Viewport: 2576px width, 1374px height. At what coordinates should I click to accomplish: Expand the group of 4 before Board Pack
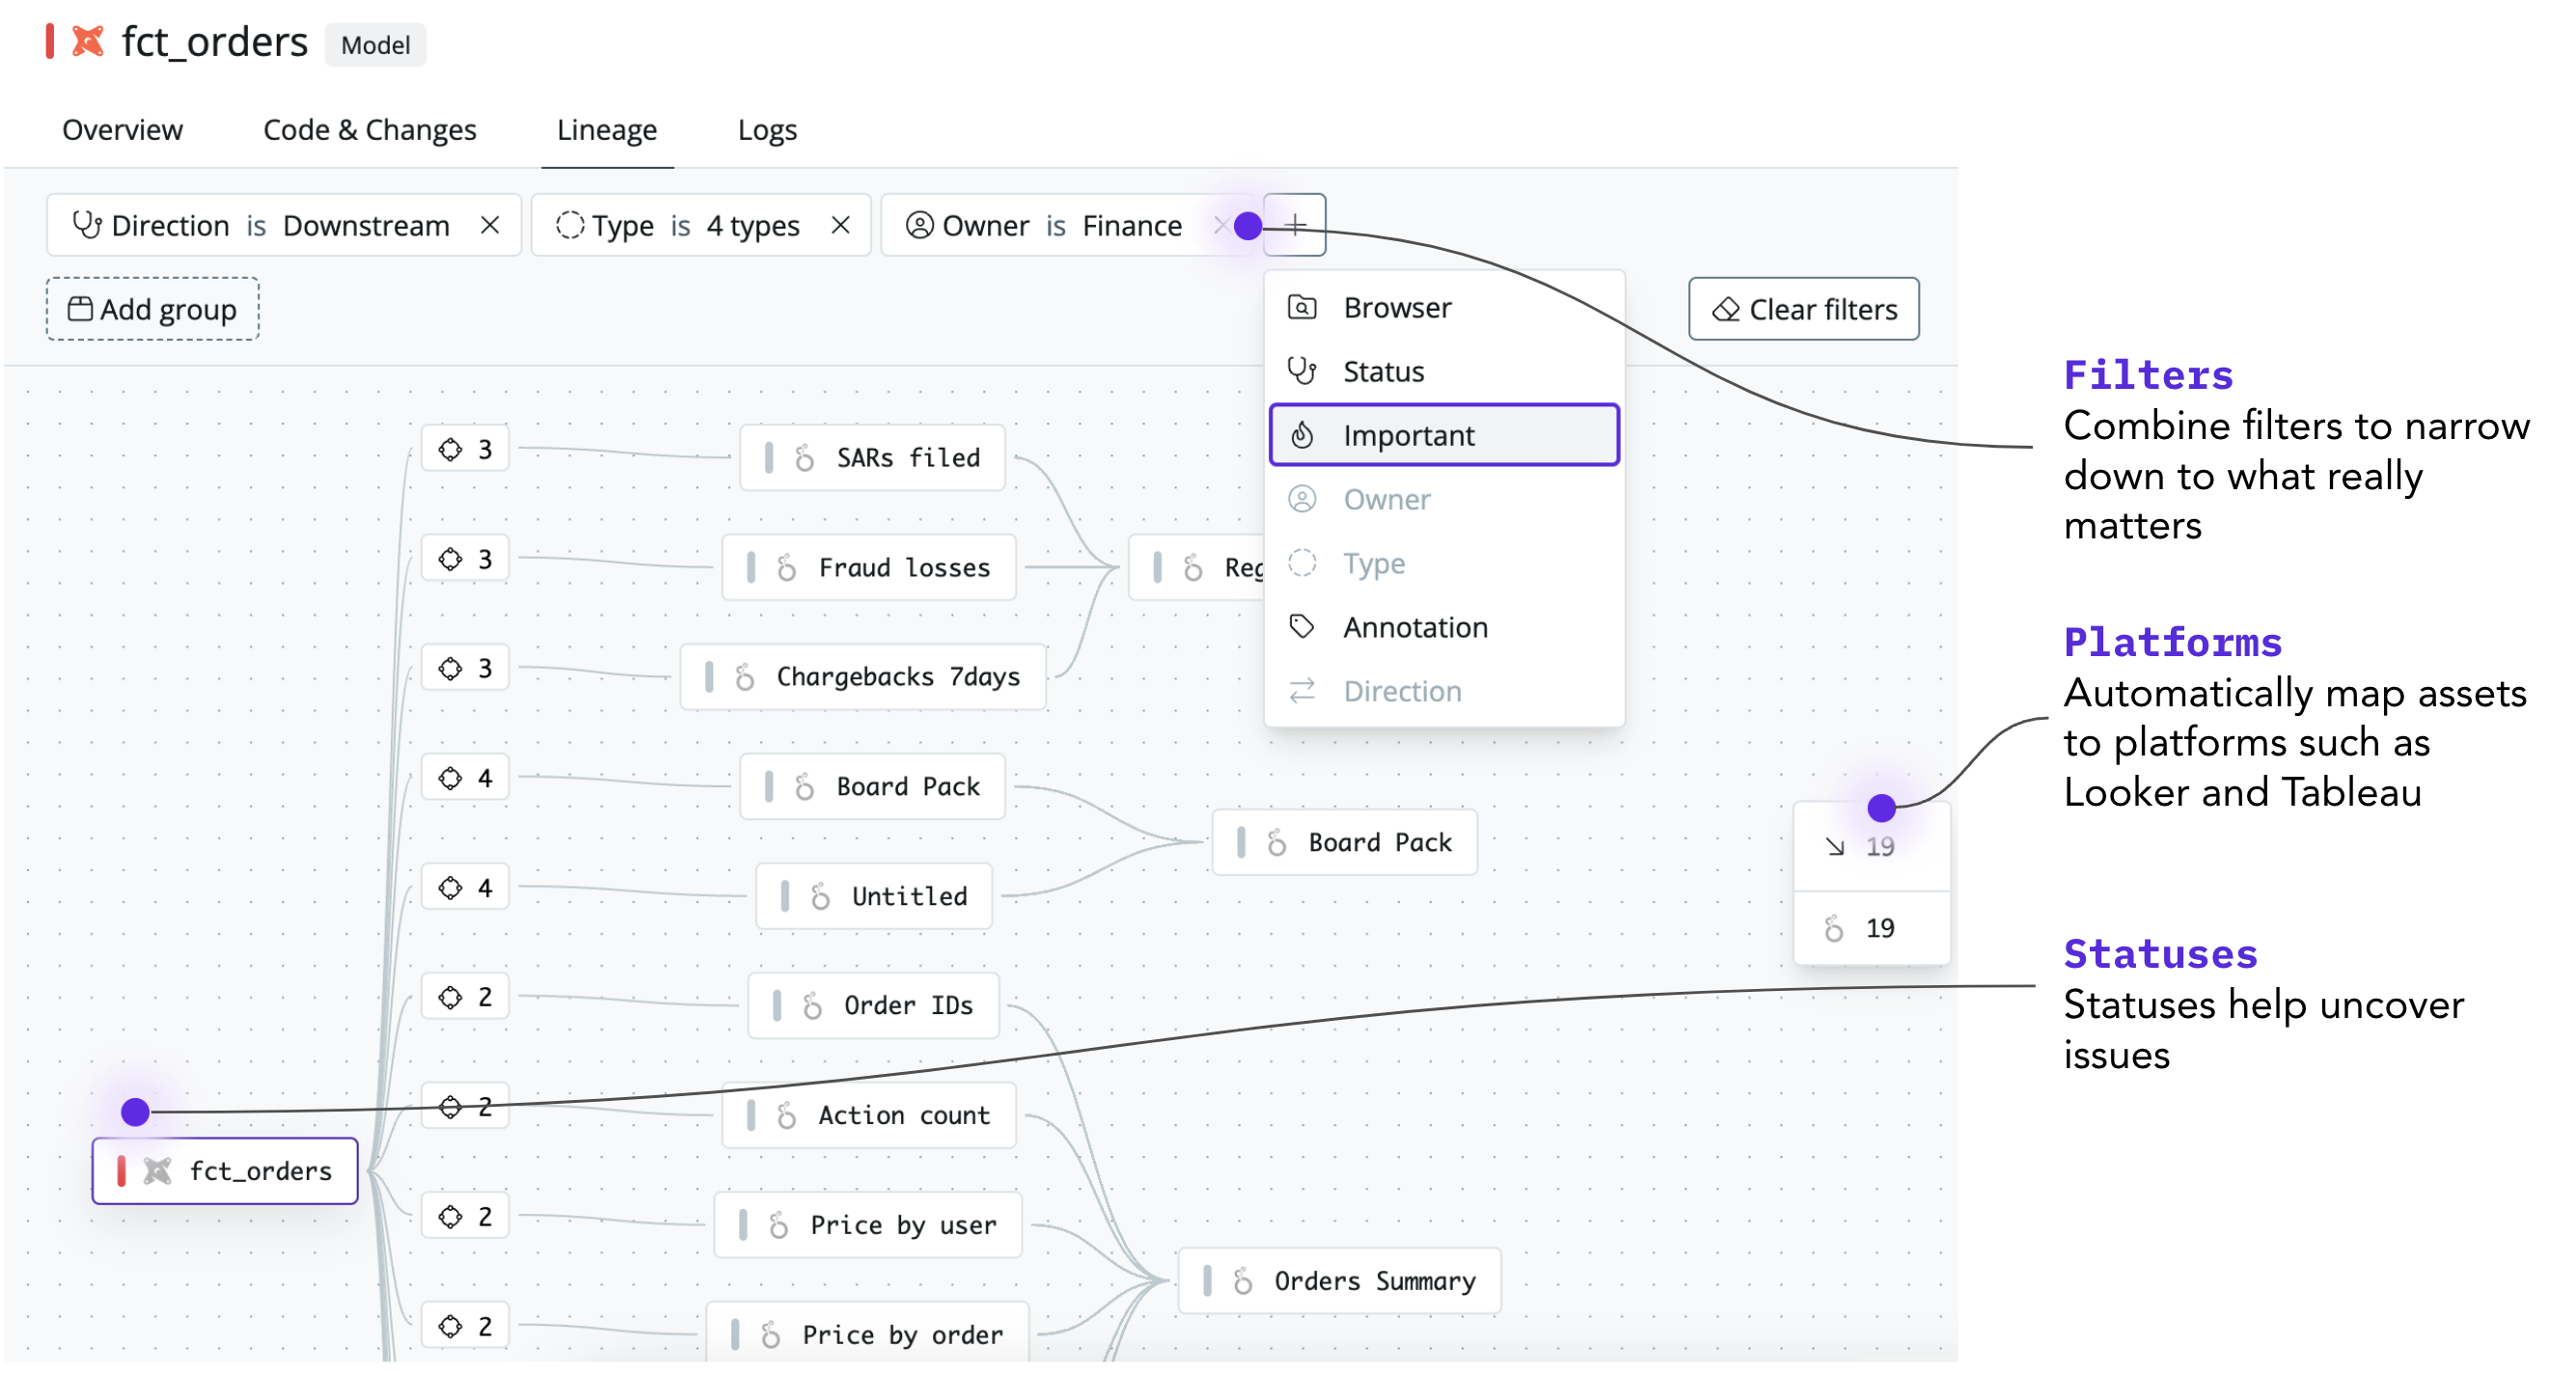pyautogui.click(x=465, y=778)
